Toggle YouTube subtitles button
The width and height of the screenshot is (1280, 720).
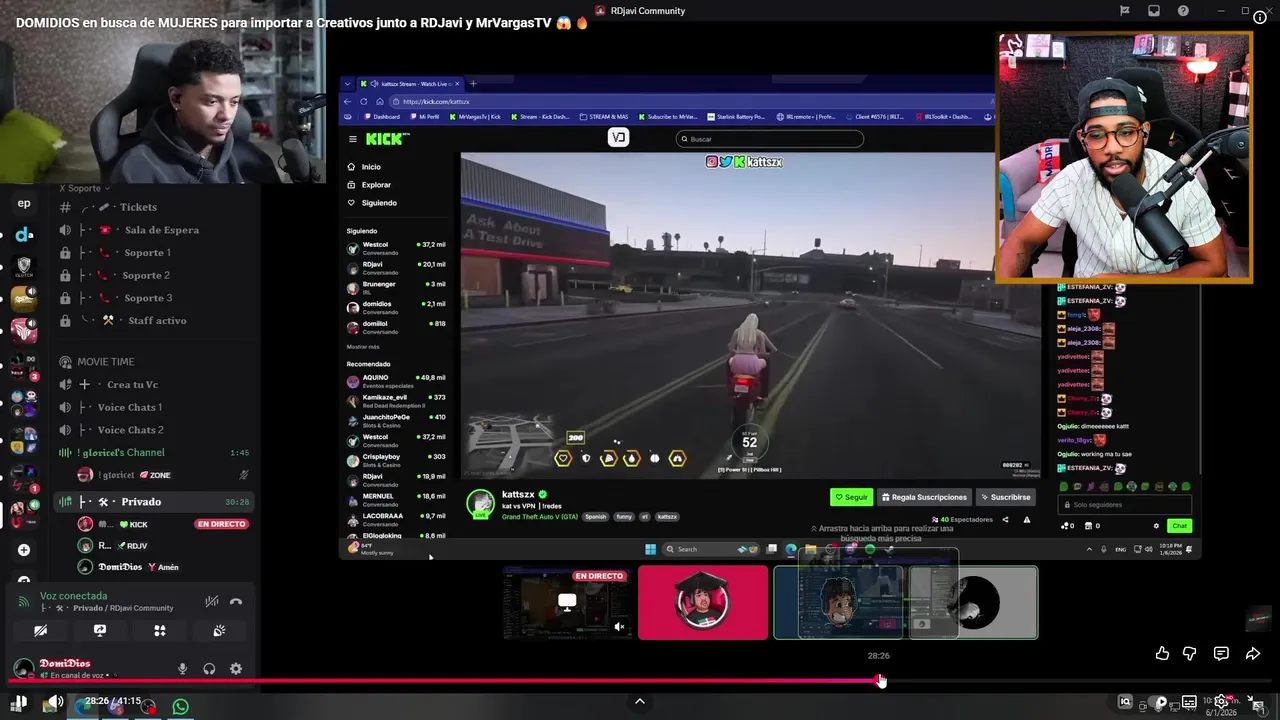1189,702
